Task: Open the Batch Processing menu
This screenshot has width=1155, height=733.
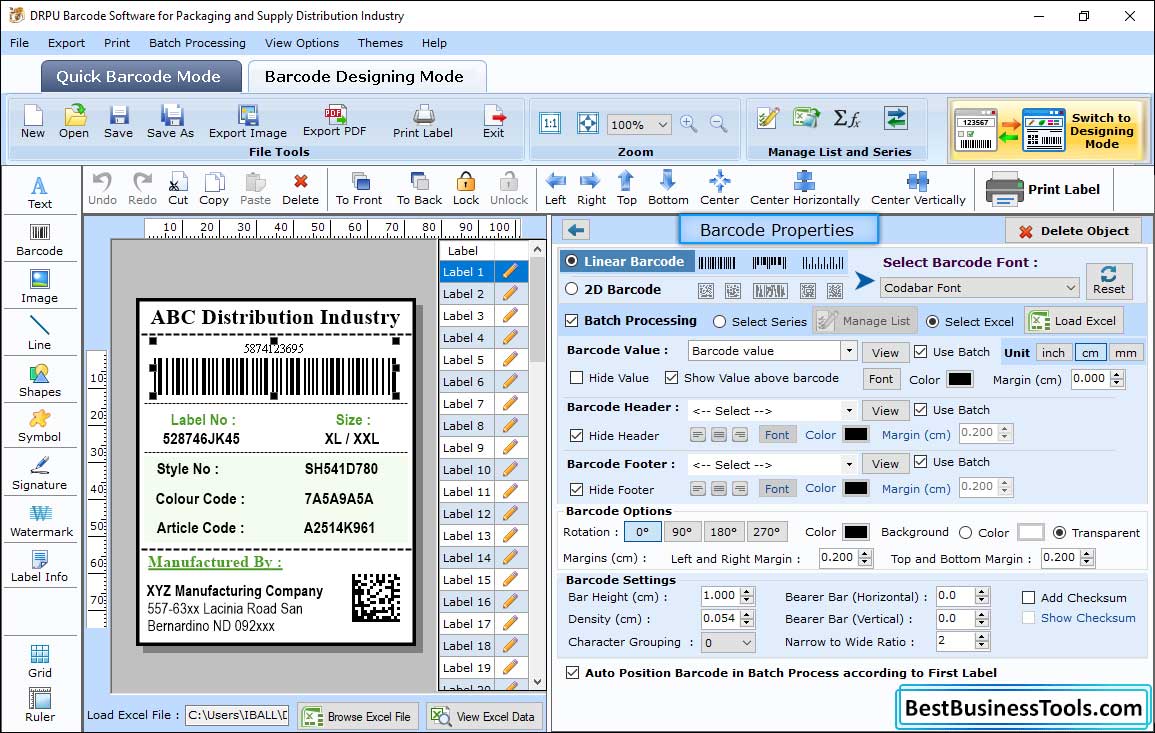Action: [197, 43]
